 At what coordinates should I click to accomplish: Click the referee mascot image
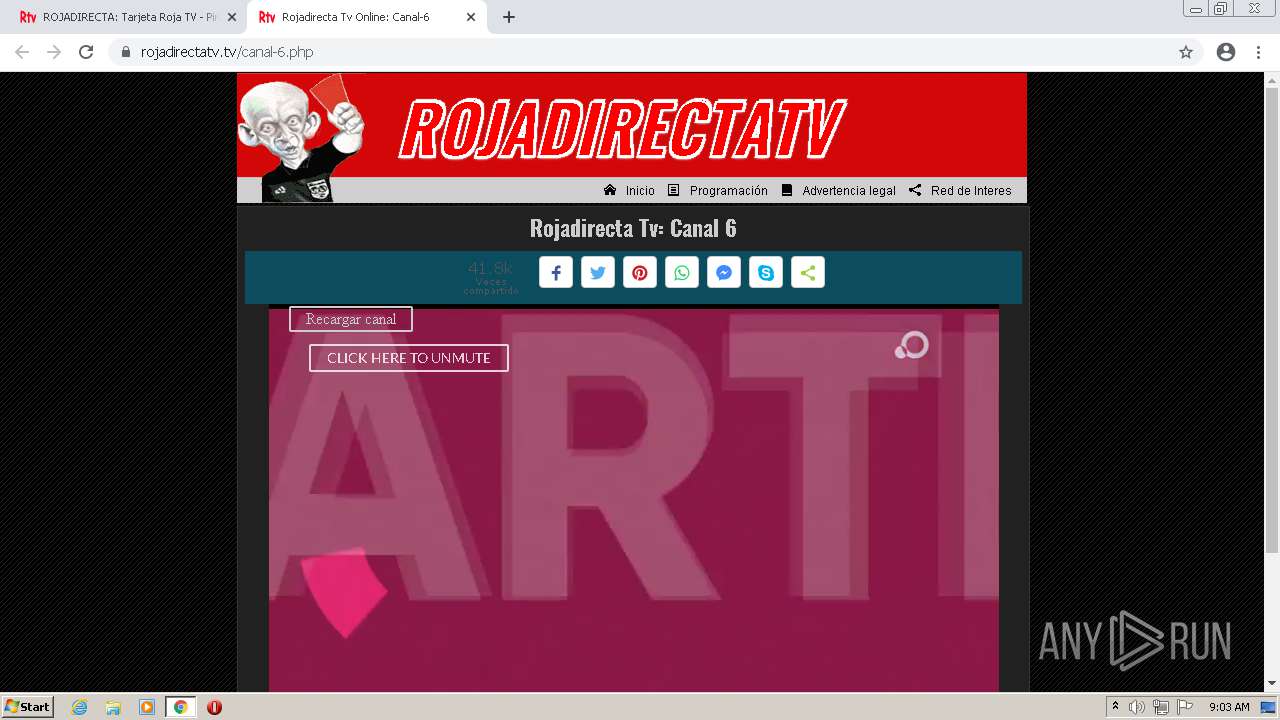pyautogui.click(x=302, y=140)
